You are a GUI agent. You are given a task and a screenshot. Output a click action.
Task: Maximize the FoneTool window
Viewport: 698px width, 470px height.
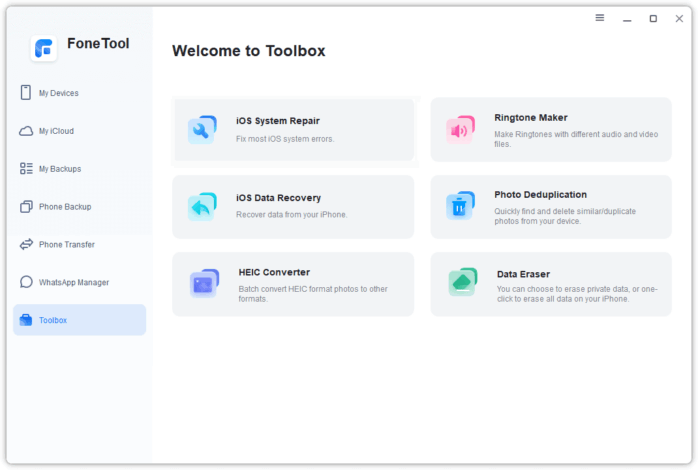pyautogui.click(x=653, y=18)
